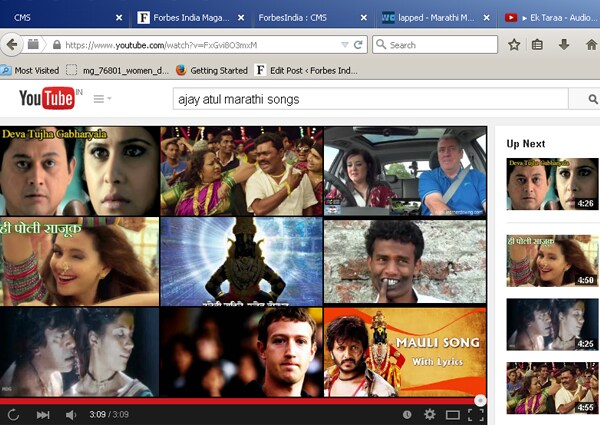Go to the YouTube home logo
Screen dimensions: 600x425
tap(45, 98)
